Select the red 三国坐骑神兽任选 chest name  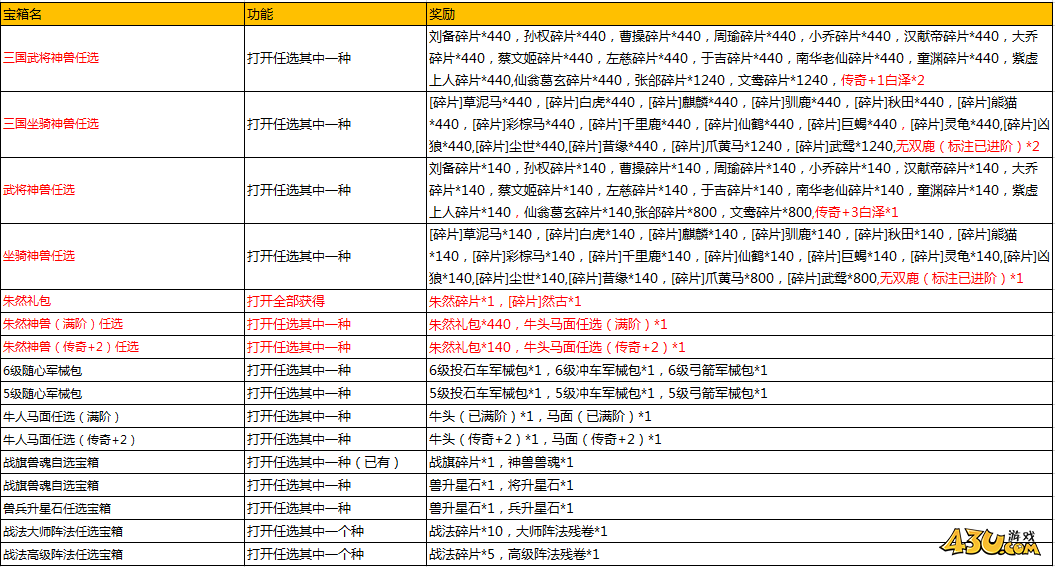[x=51, y=124]
